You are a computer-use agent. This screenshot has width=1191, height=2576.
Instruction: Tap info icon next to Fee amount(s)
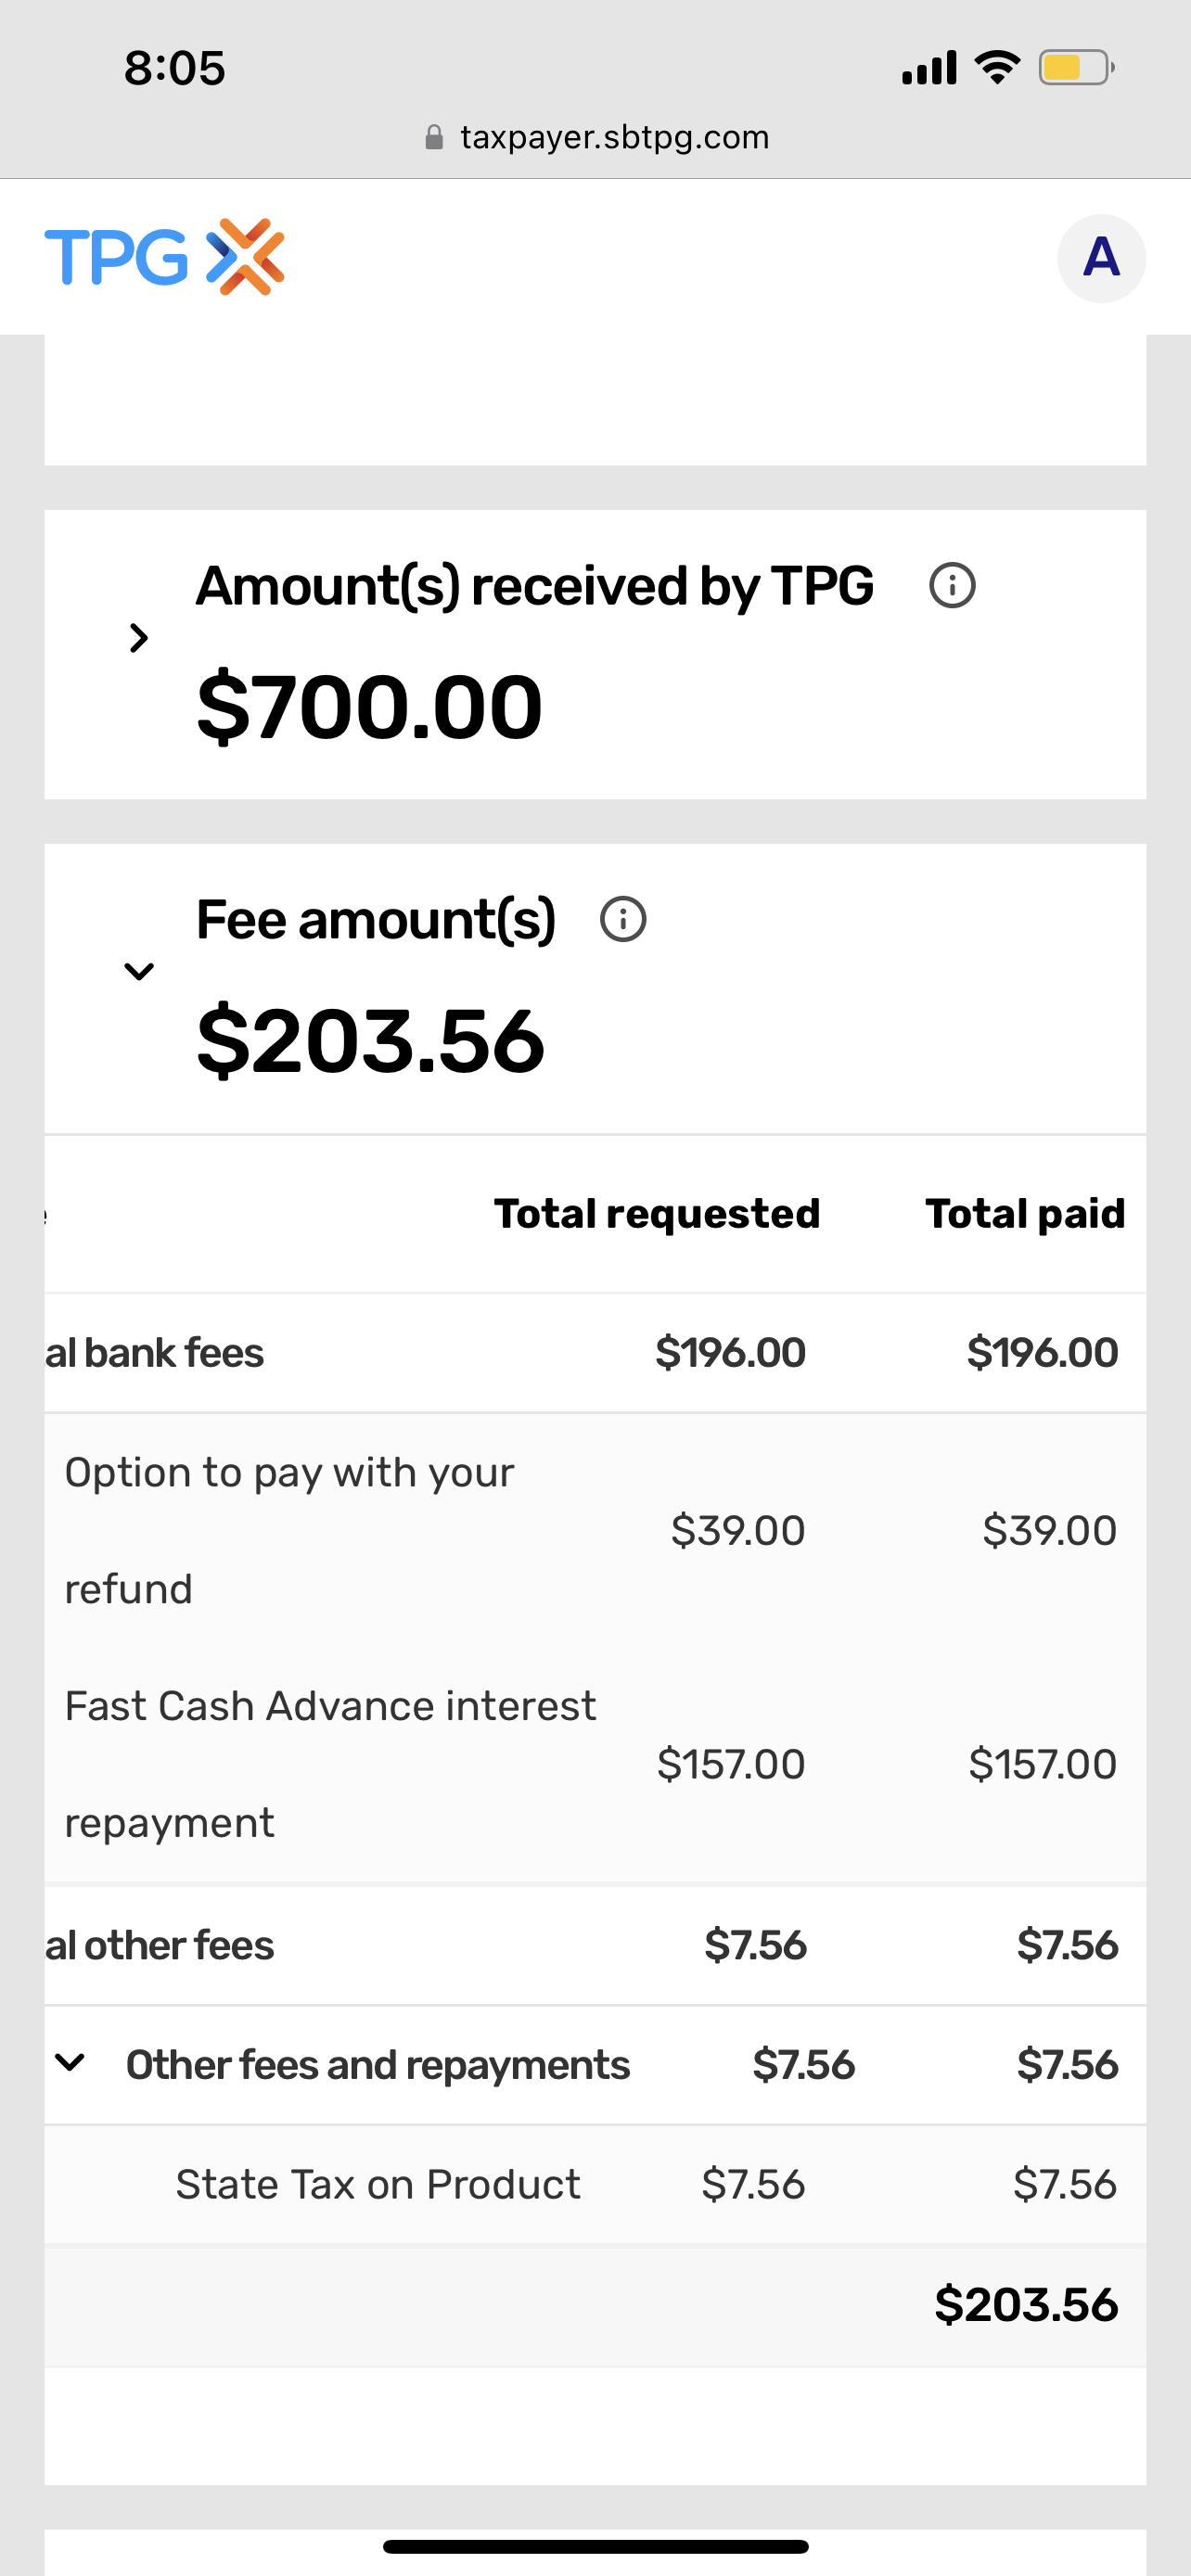(623, 920)
